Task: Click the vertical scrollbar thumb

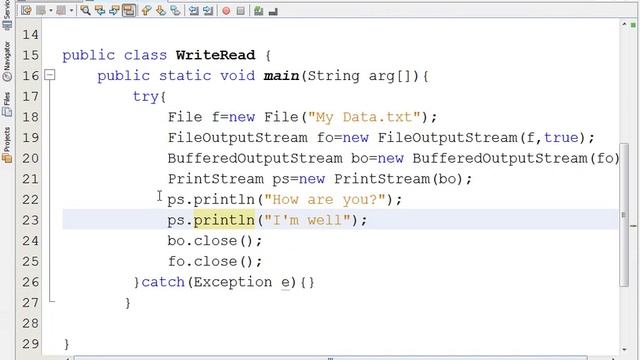Action: 624,215
